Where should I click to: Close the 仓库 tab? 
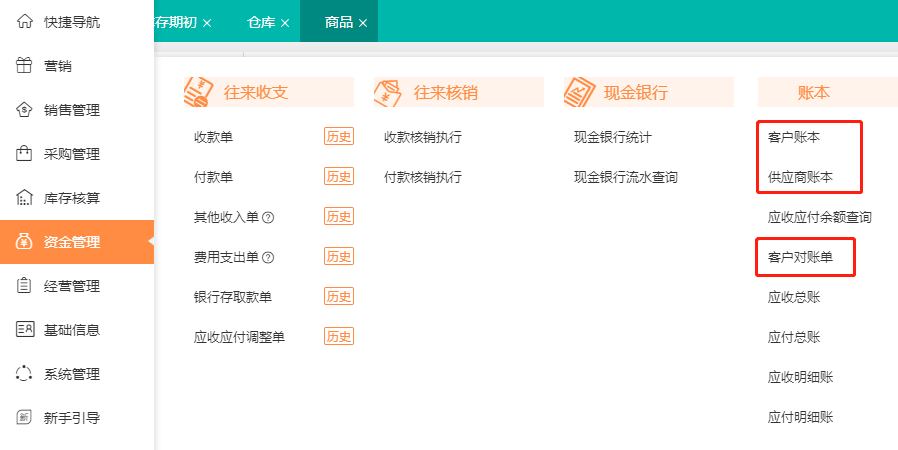coord(285,23)
